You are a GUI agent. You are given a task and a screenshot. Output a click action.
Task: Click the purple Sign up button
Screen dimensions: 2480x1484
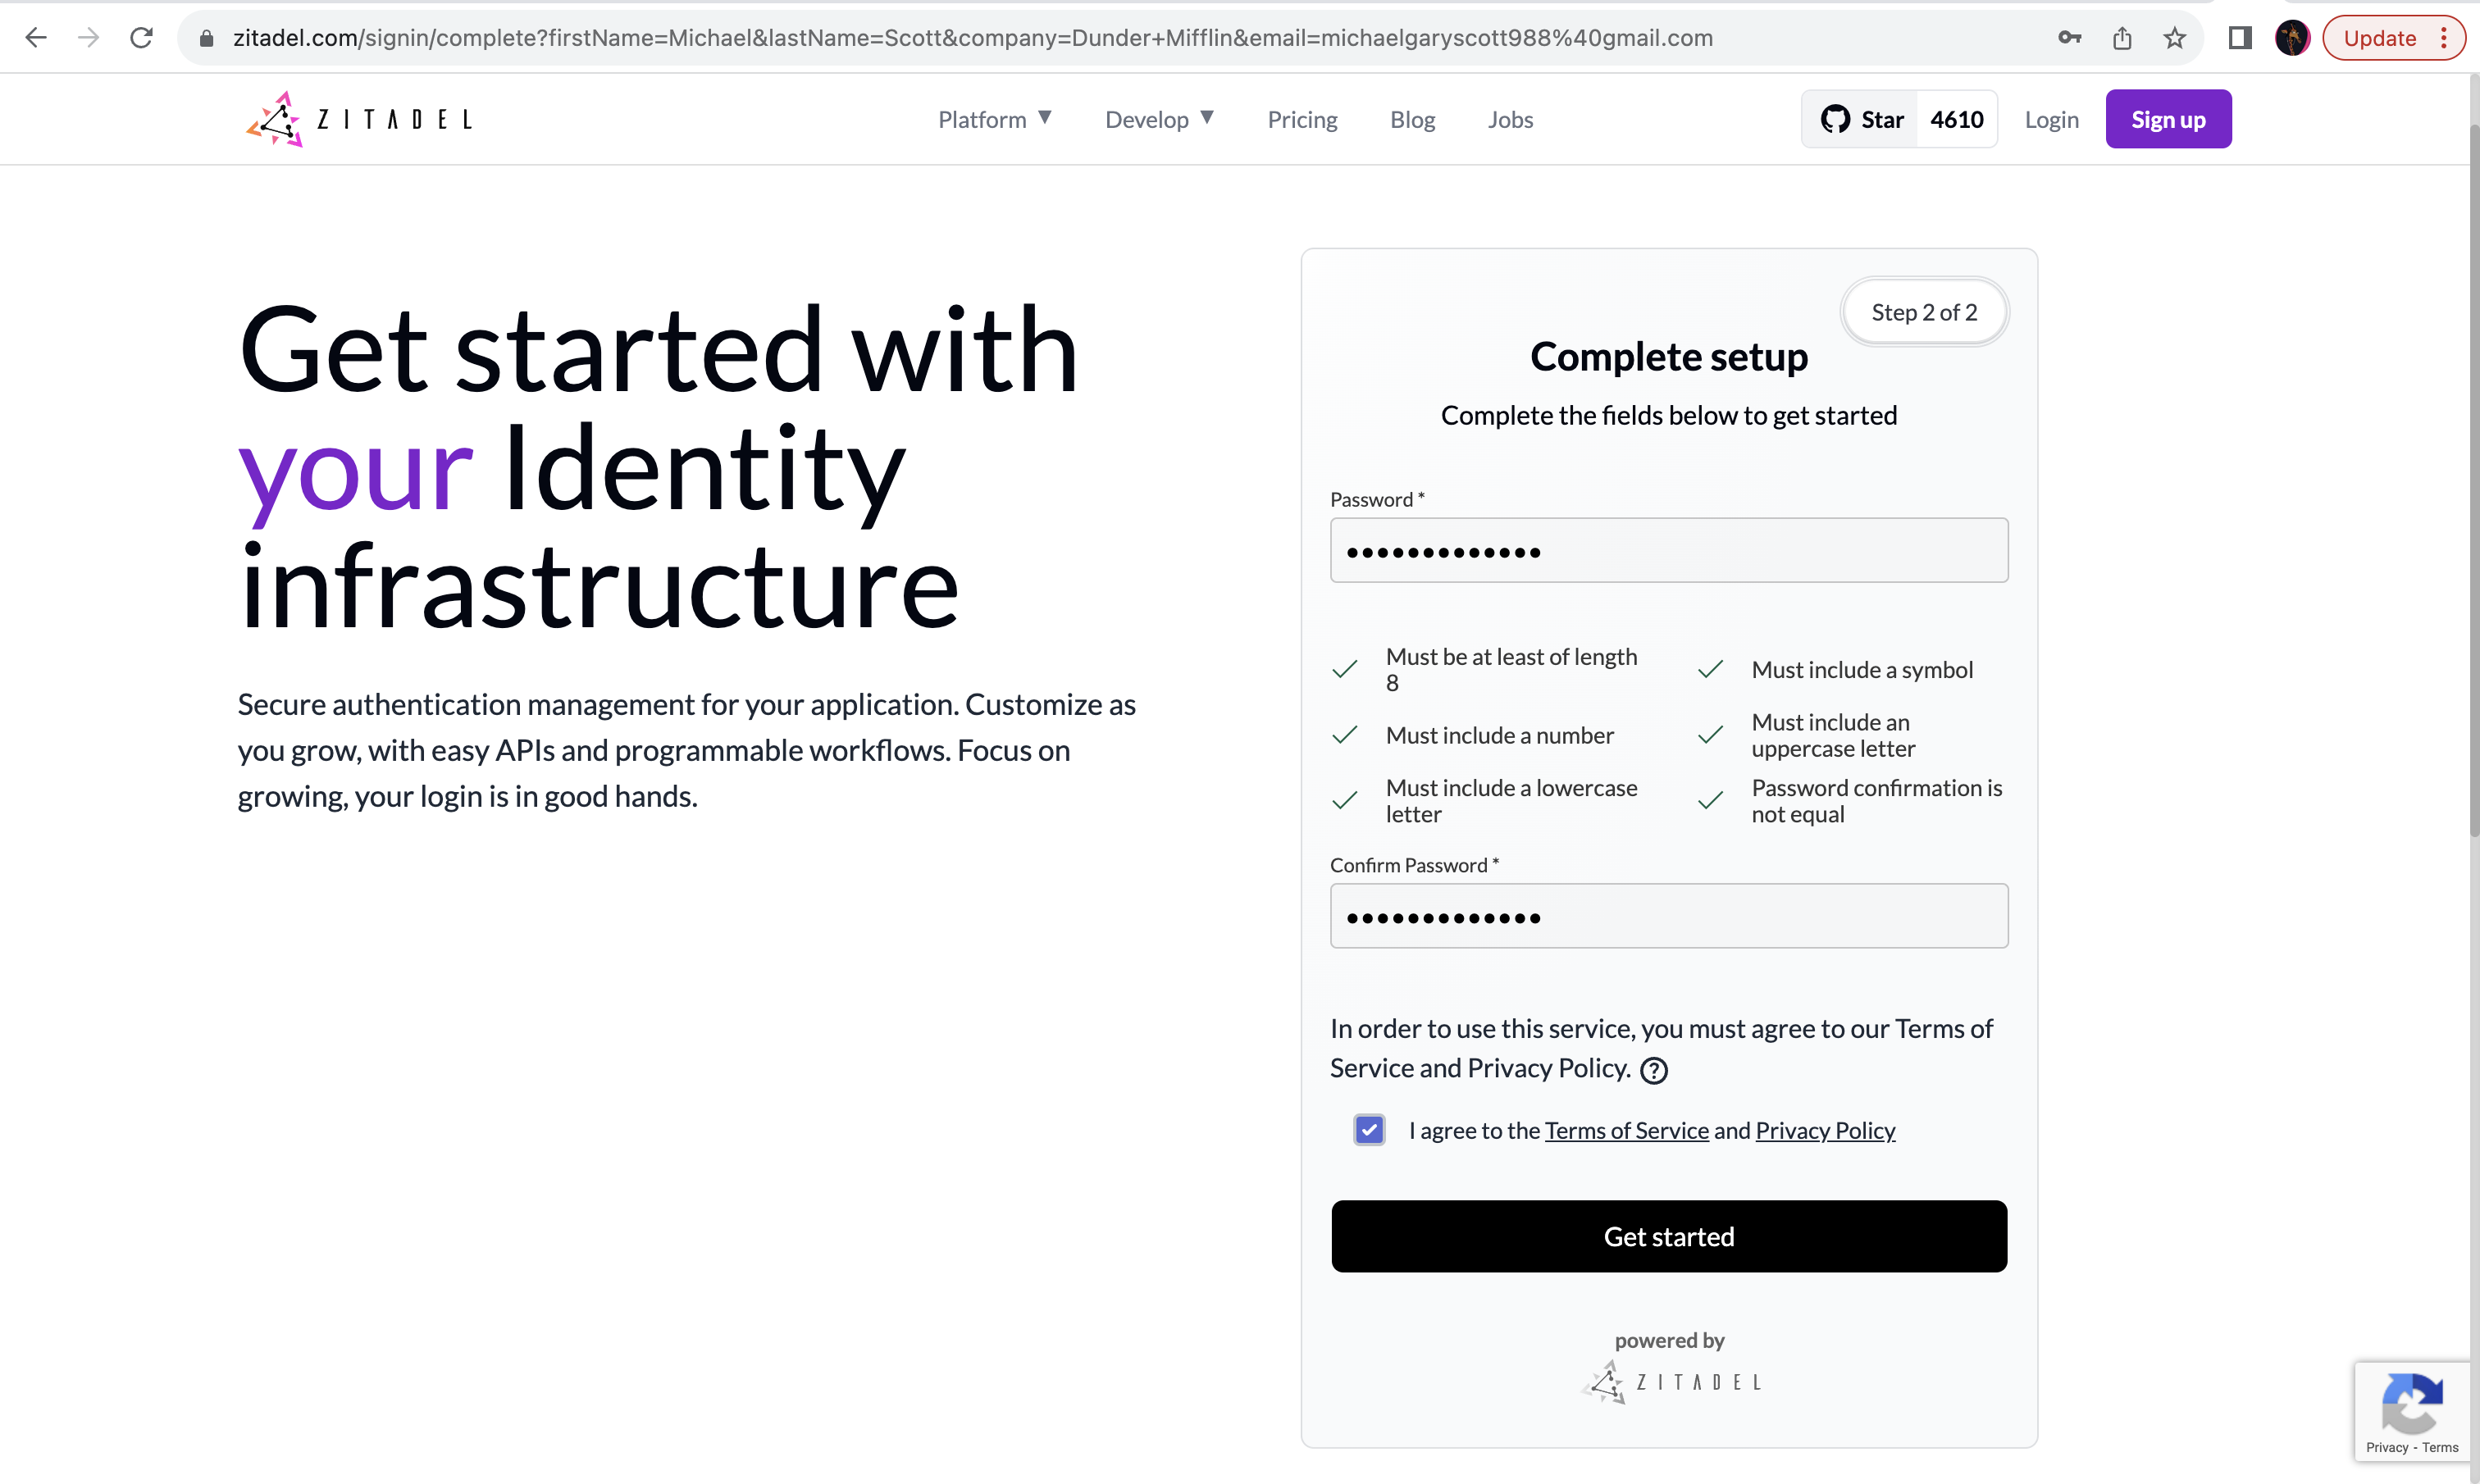pyautogui.click(x=2167, y=120)
